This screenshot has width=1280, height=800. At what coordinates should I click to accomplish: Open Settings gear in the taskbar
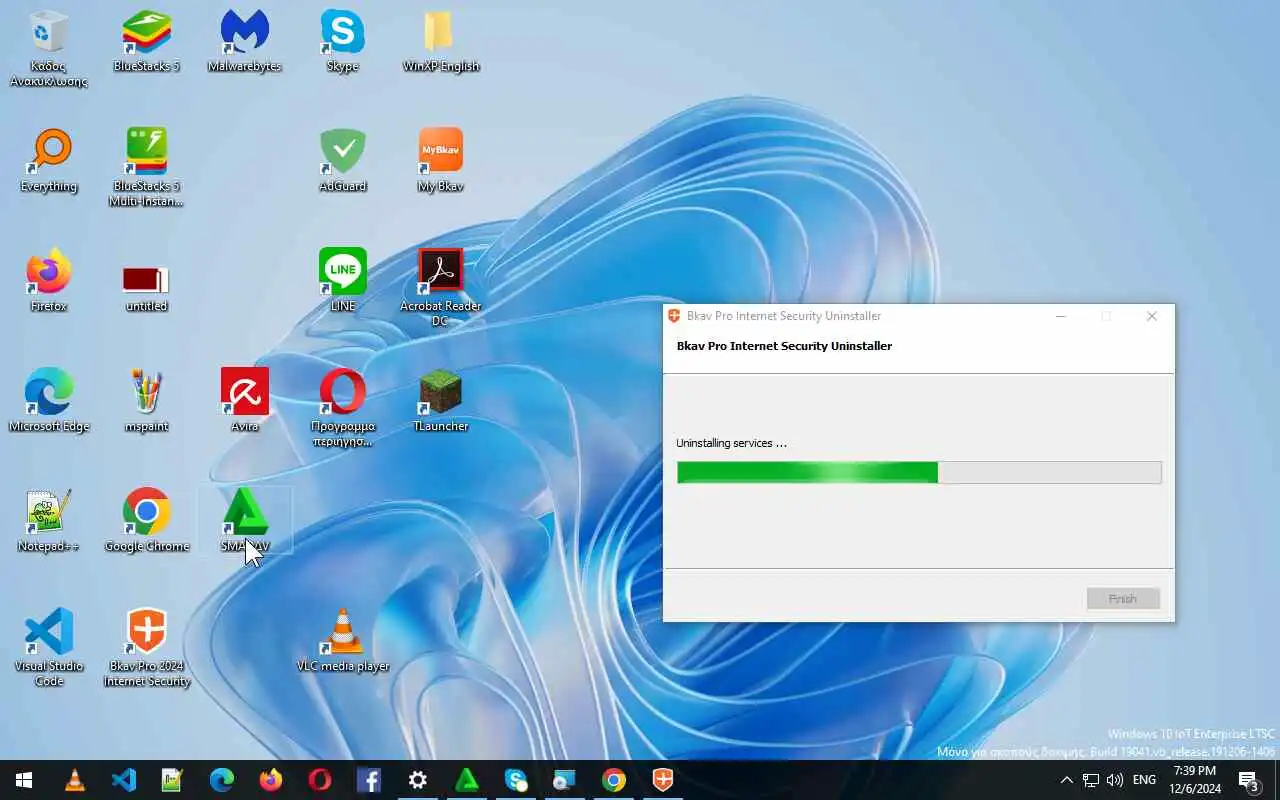418,780
